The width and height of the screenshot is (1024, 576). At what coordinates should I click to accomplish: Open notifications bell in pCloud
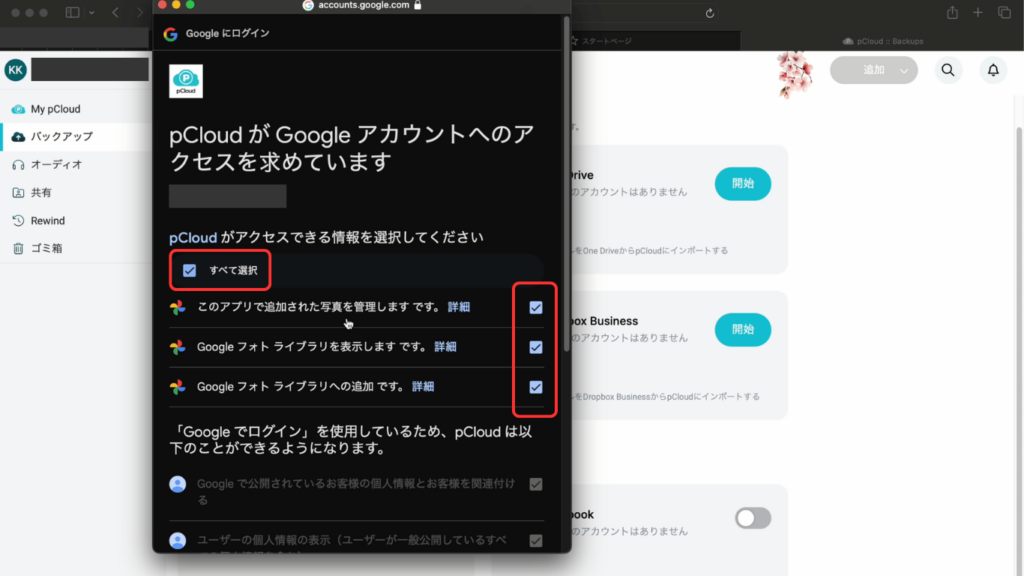coord(993,70)
